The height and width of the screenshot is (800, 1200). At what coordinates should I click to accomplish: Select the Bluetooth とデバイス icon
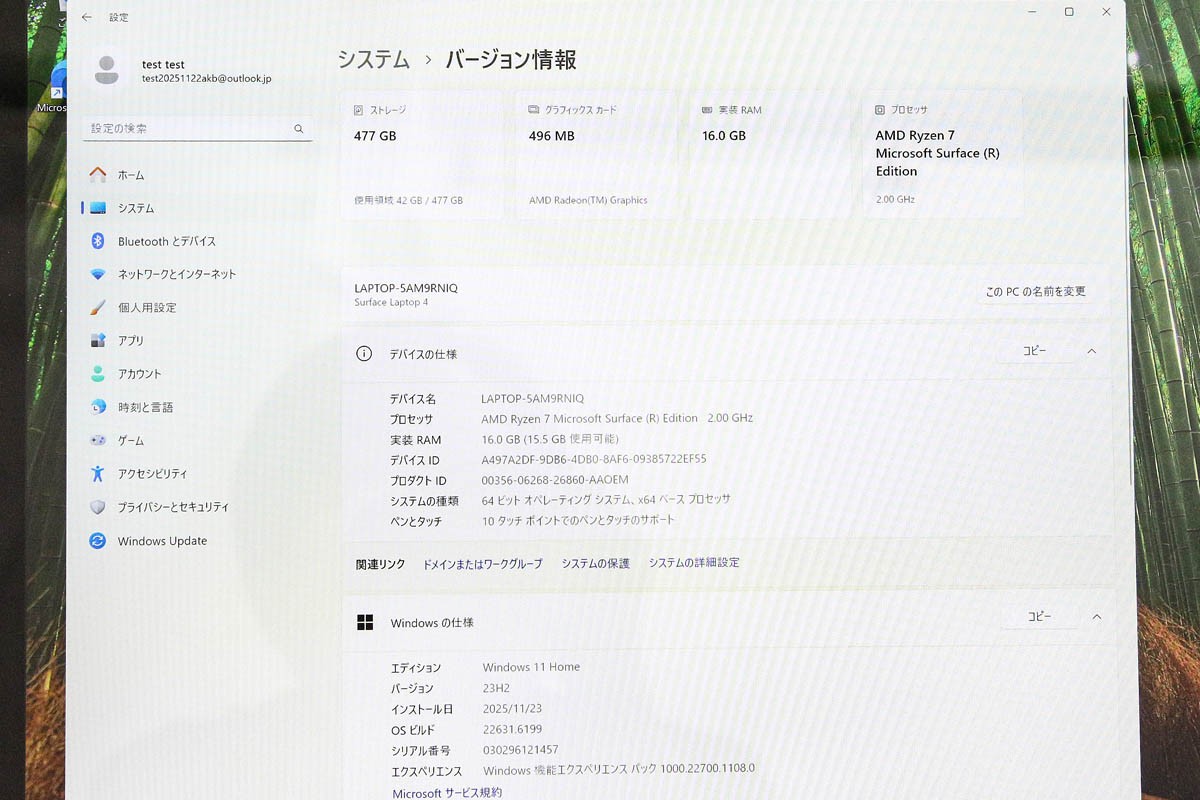coord(98,241)
